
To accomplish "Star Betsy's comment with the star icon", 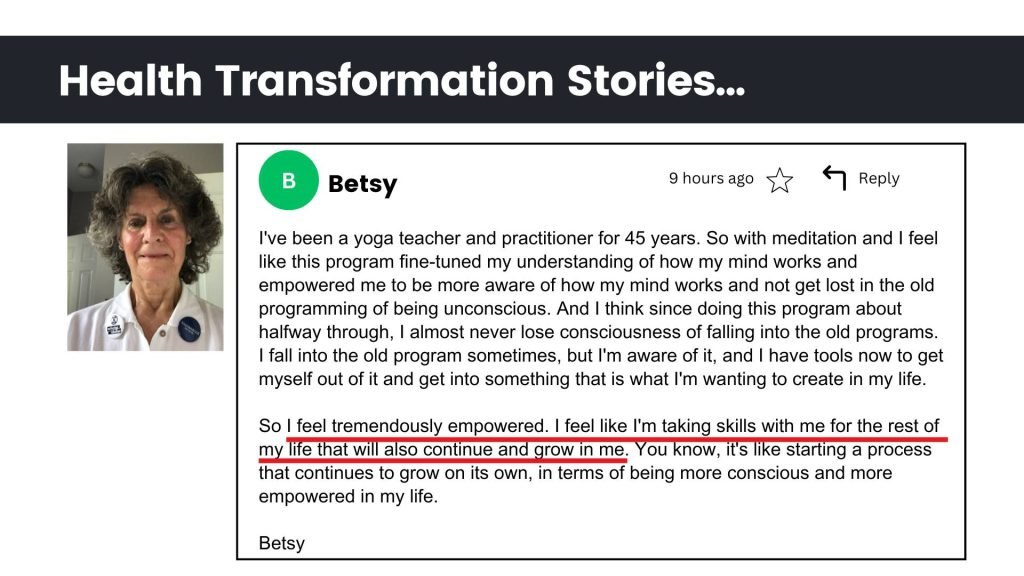I will [x=779, y=180].
